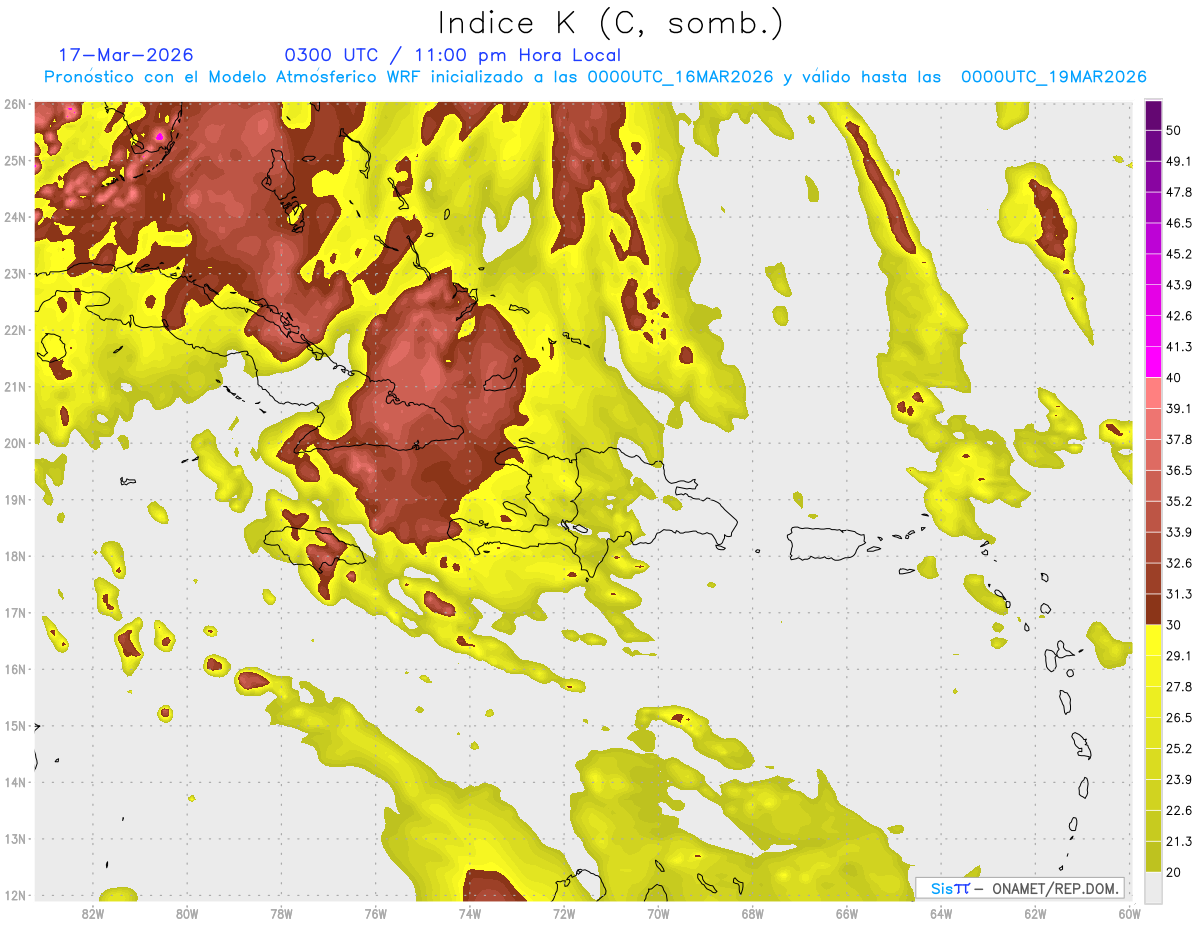Viewport: 1200px width, 927px height.
Task: Click the dark brown swatch above 30
Action: click(x=1153, y=609)
